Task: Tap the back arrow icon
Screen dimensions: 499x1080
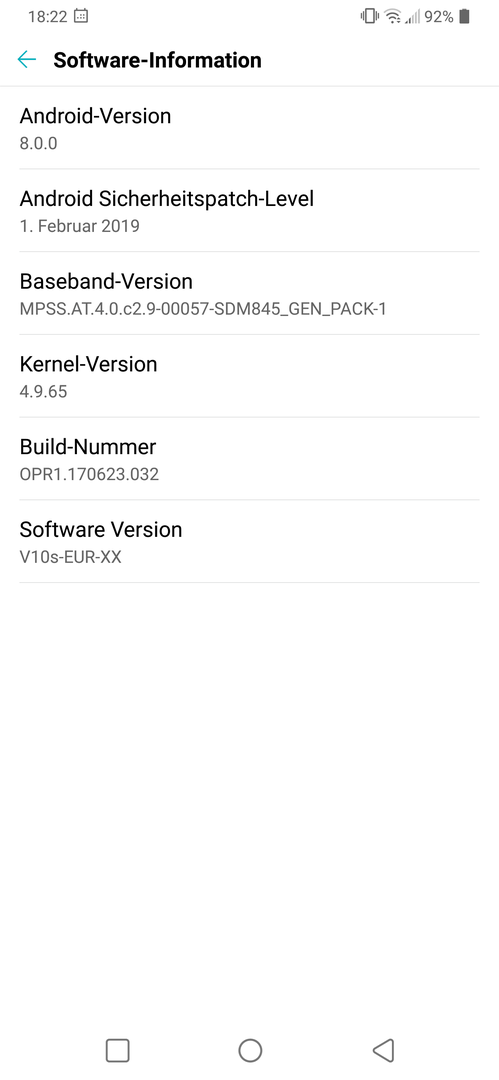Action: tap(27, 60)
